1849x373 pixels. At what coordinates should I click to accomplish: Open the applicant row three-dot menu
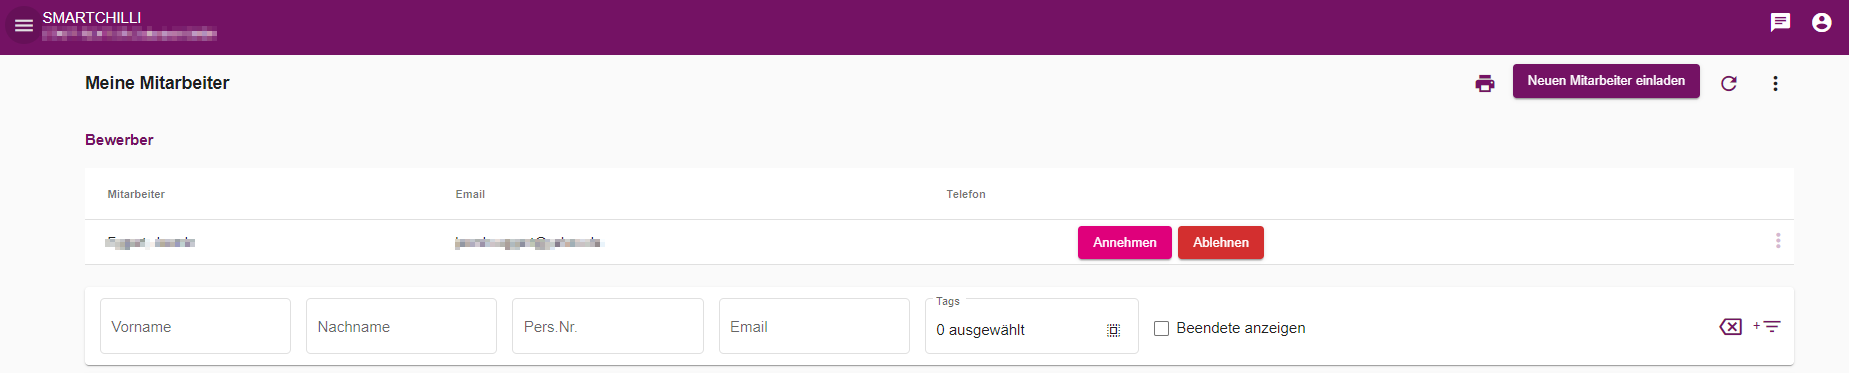(x=1778, y=241)
